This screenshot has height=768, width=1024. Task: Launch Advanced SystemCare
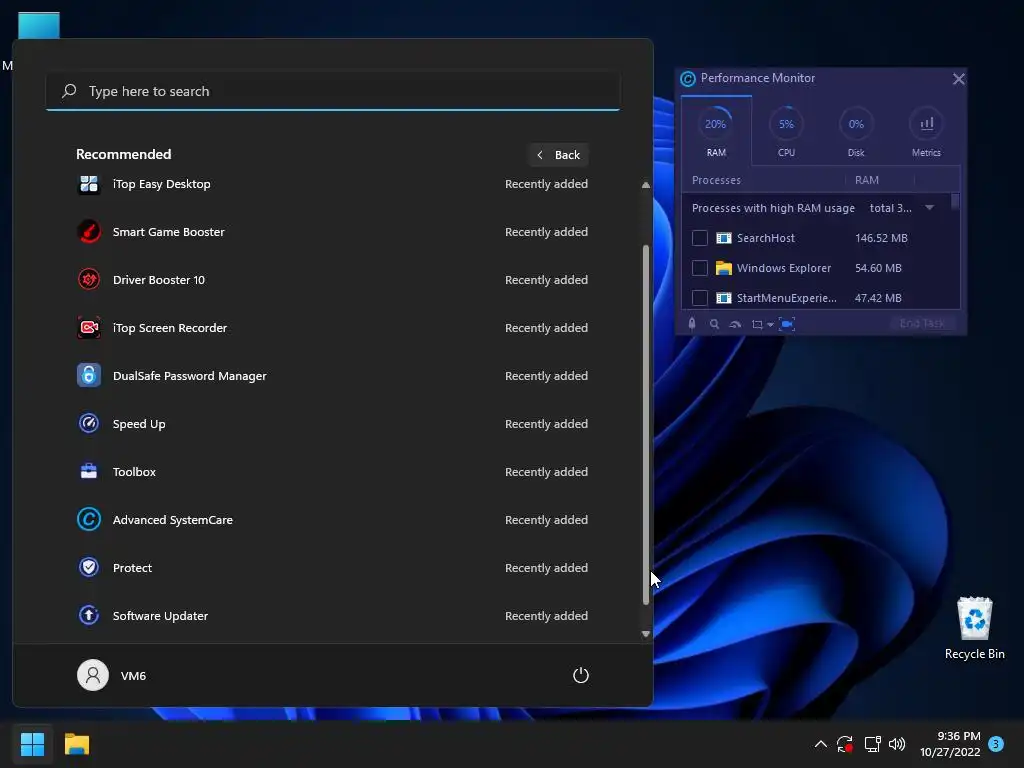[332, 520]
